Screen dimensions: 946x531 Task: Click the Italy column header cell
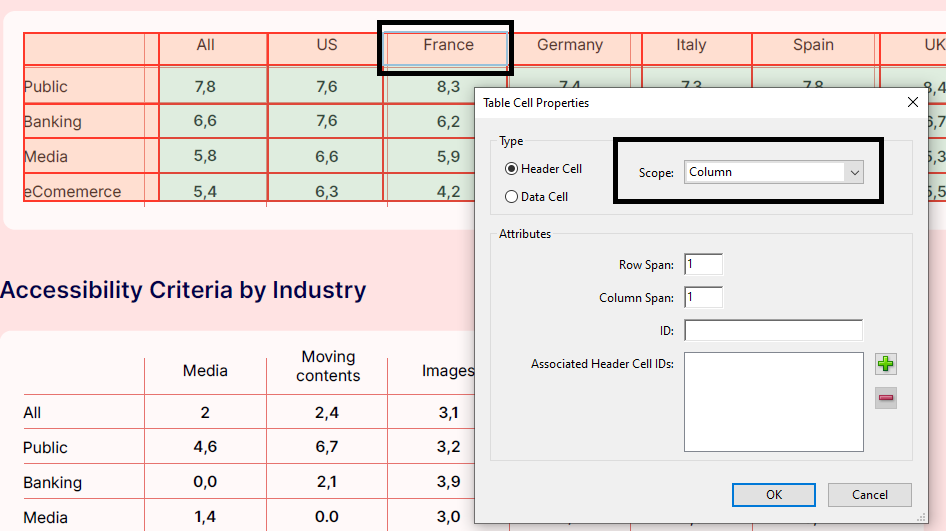click(x=691, y=46)
